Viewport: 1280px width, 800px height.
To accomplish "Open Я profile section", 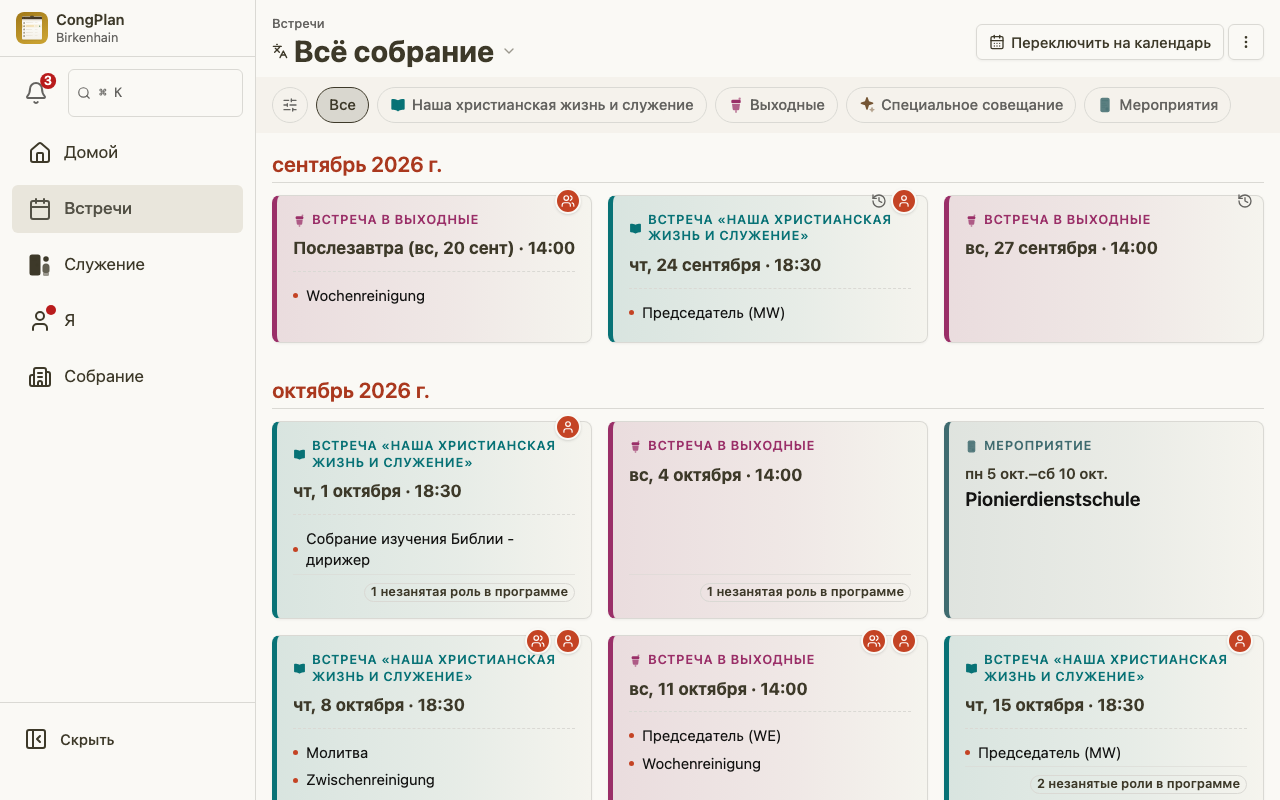I will (127, 321).
